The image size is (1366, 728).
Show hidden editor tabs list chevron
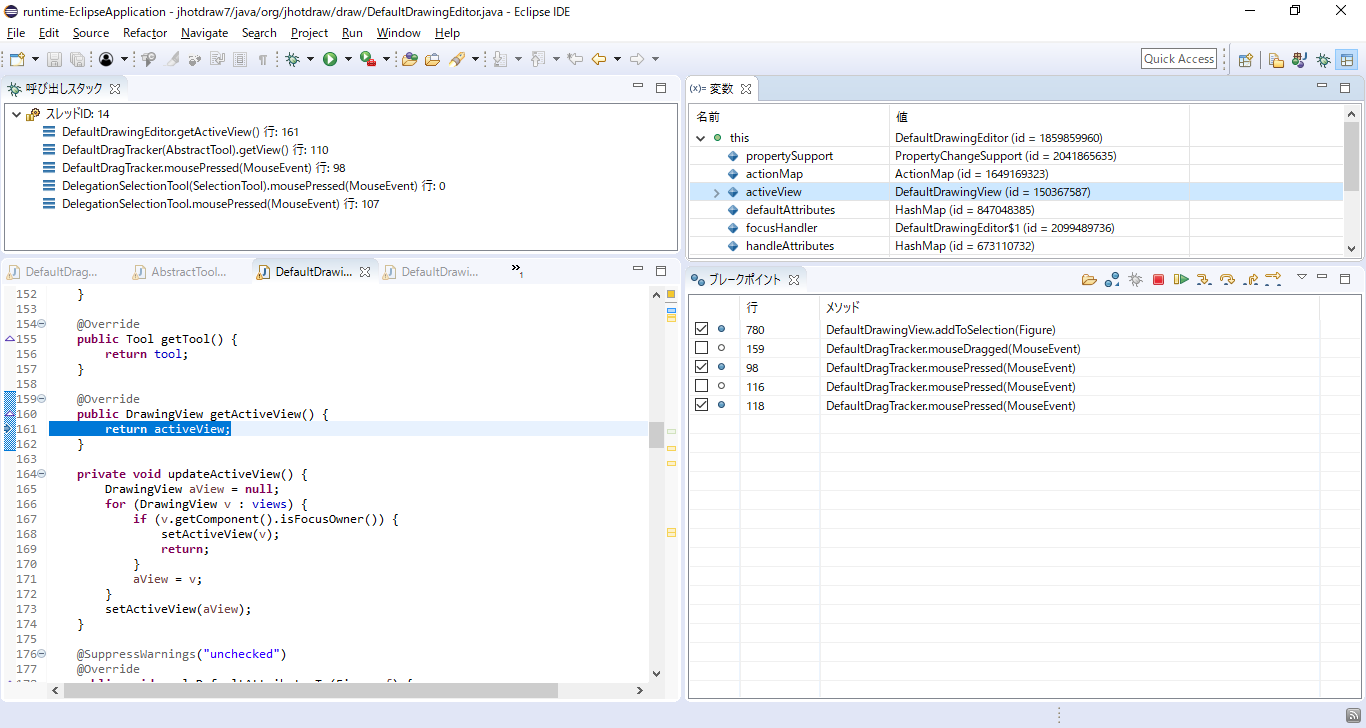517,270
